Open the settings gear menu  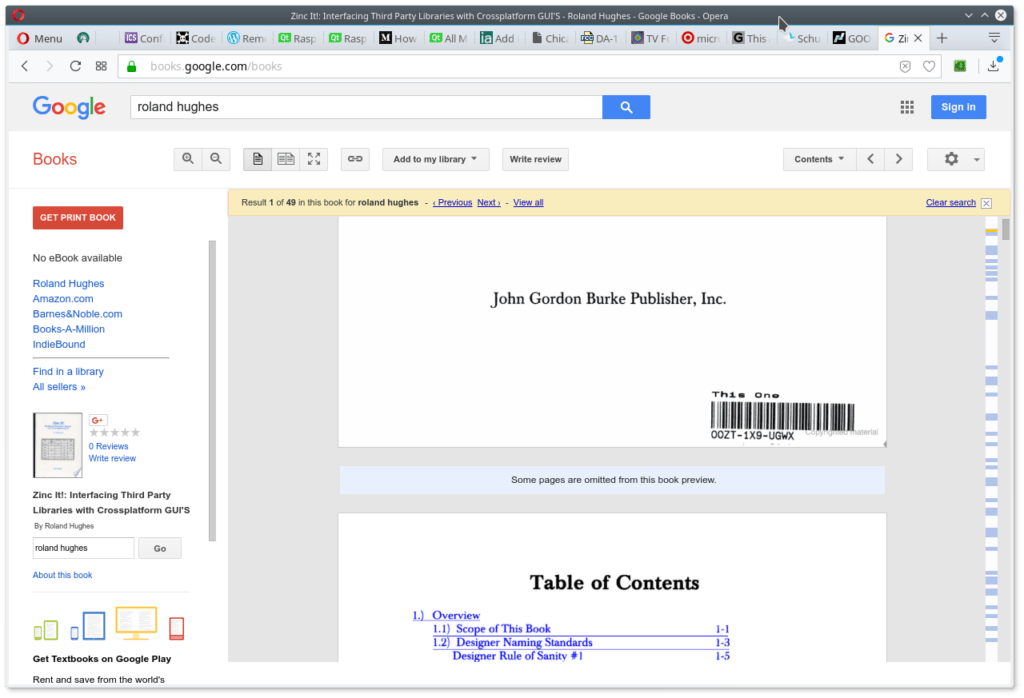coord(957,159)
